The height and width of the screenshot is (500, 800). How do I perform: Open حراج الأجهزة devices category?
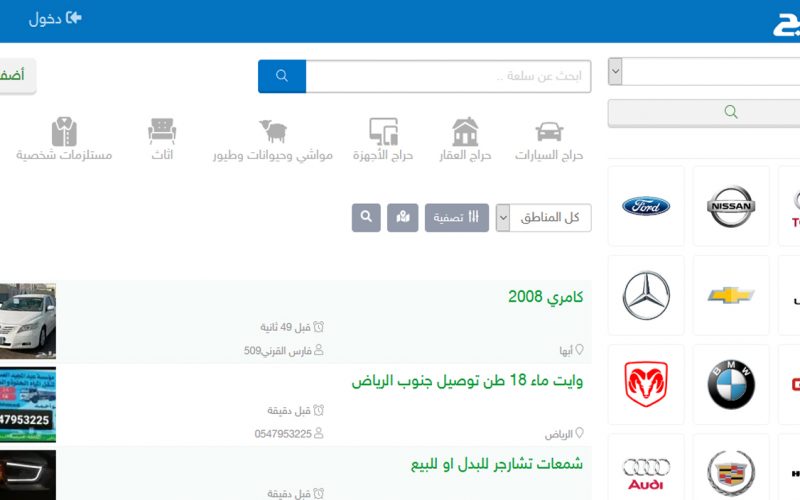(x=383, y=140)
